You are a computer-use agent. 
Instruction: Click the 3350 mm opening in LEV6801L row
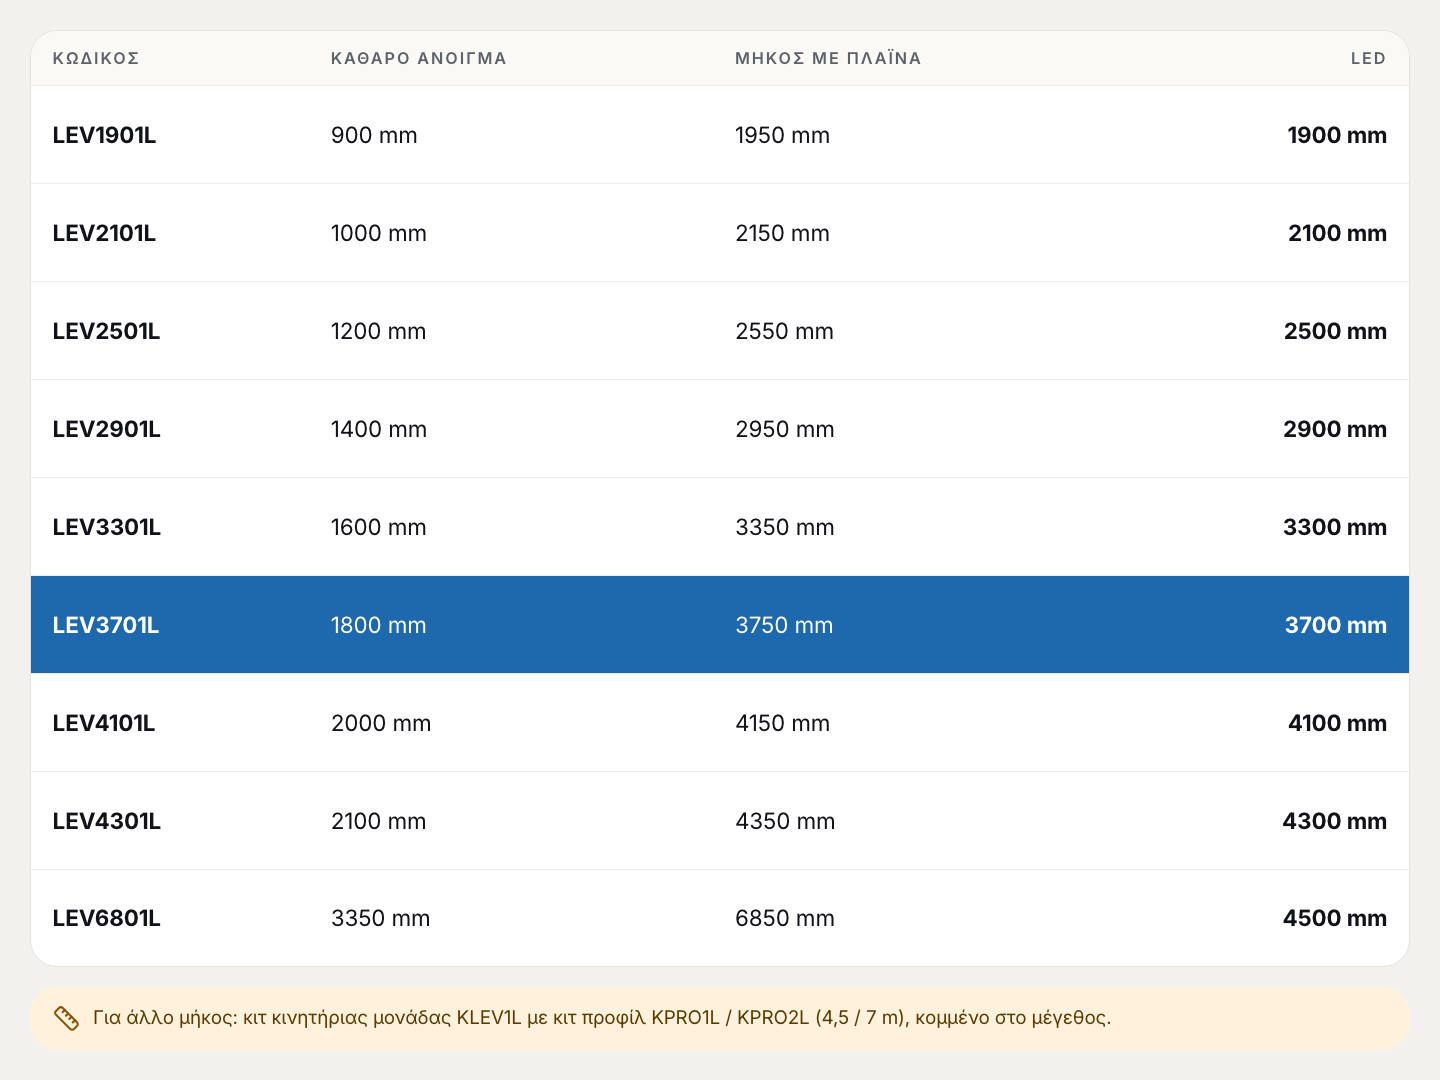pyautogui.click(x=381, y=918)
